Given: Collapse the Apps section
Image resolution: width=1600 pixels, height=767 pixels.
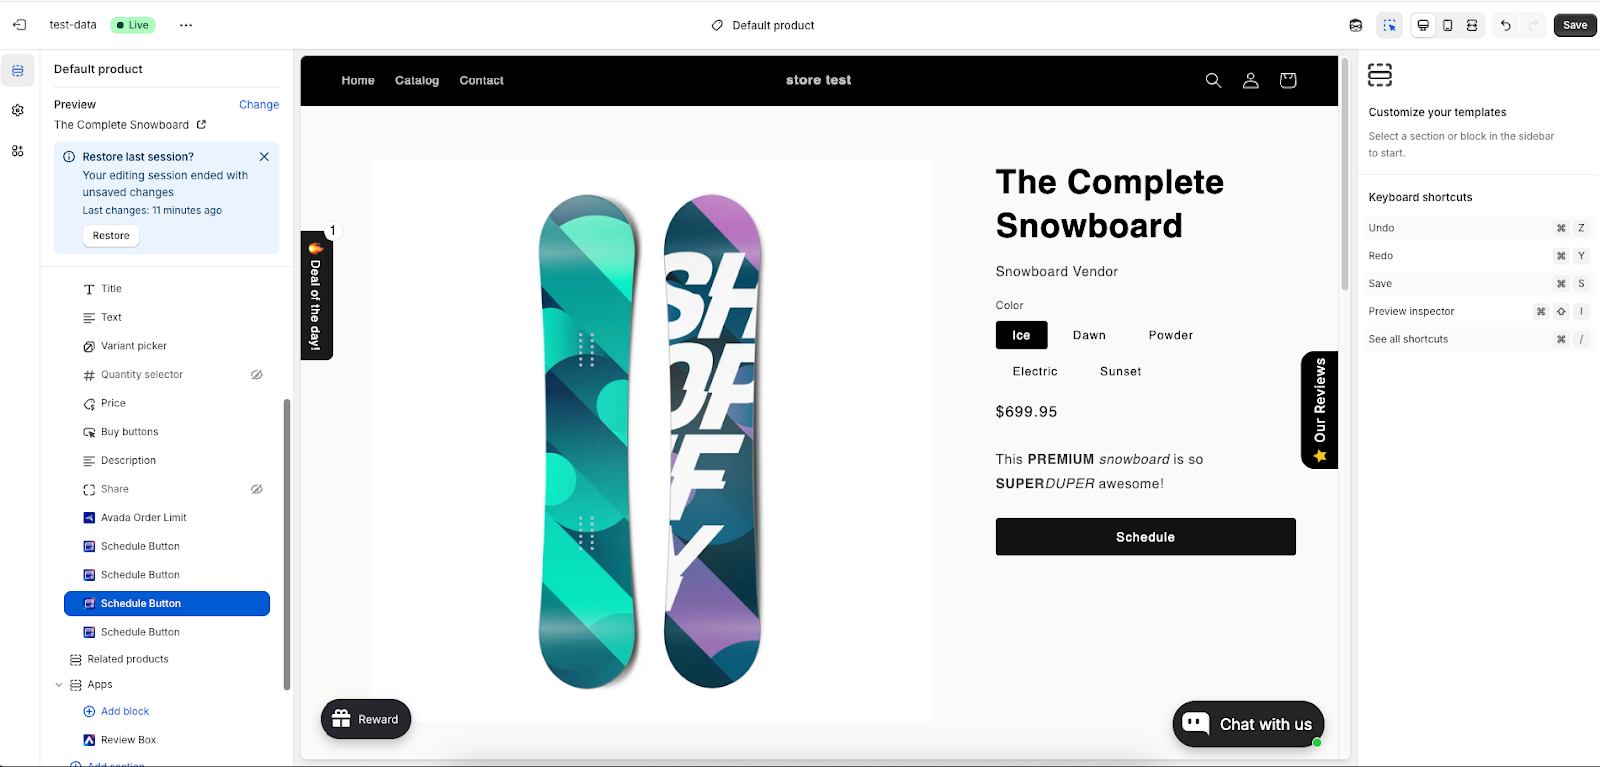Looking at the screenshot, I should (59, 685).
